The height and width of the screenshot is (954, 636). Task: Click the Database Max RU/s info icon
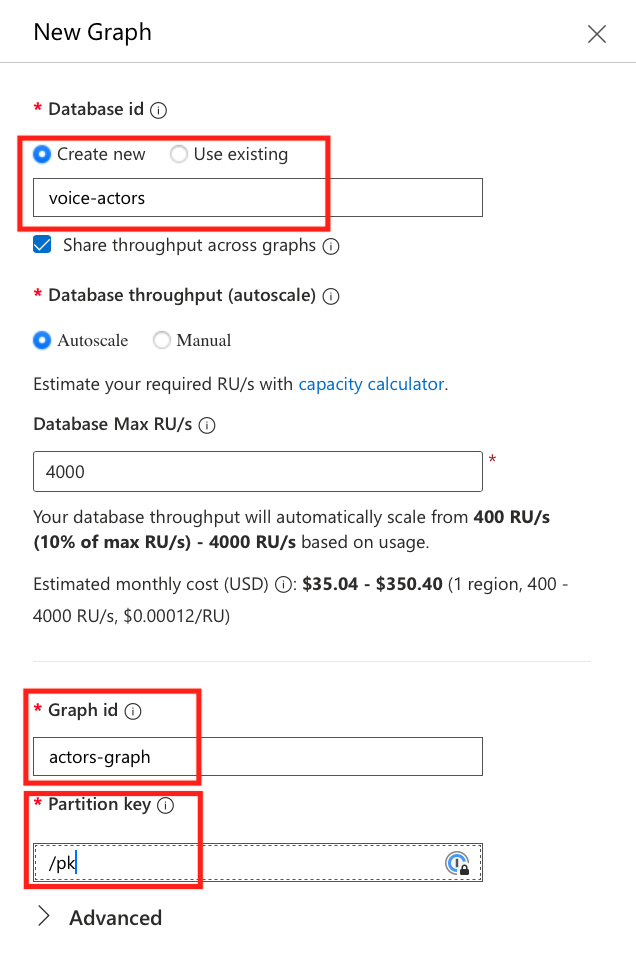(208, 425)
